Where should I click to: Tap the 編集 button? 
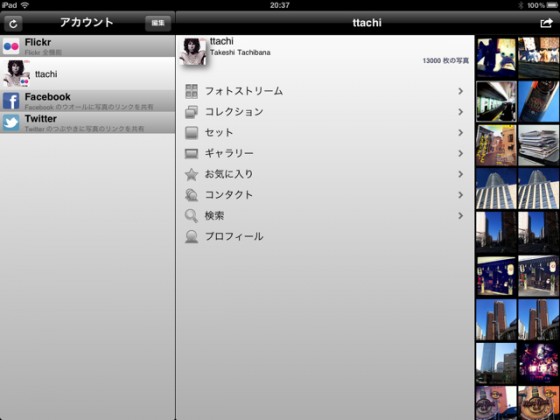[x=158, y=23]
